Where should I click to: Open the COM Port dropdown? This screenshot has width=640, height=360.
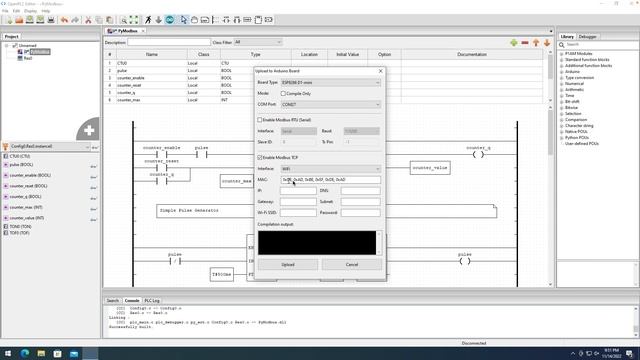[331, 104]
